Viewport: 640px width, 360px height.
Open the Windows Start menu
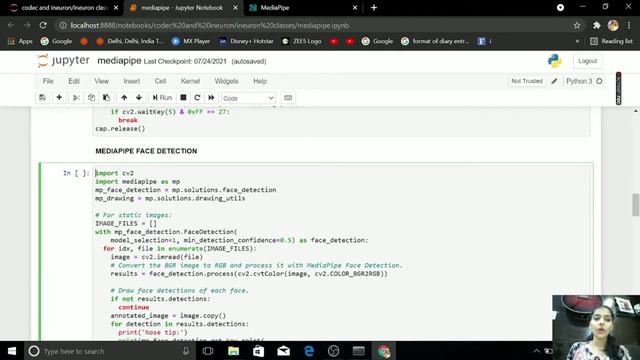(x=12, y=351)
